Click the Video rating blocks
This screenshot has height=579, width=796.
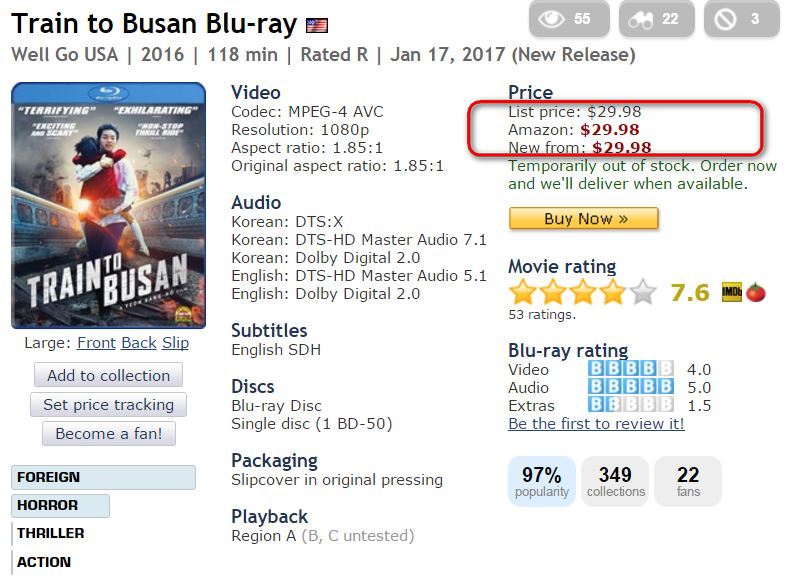(x=630, y=369)
